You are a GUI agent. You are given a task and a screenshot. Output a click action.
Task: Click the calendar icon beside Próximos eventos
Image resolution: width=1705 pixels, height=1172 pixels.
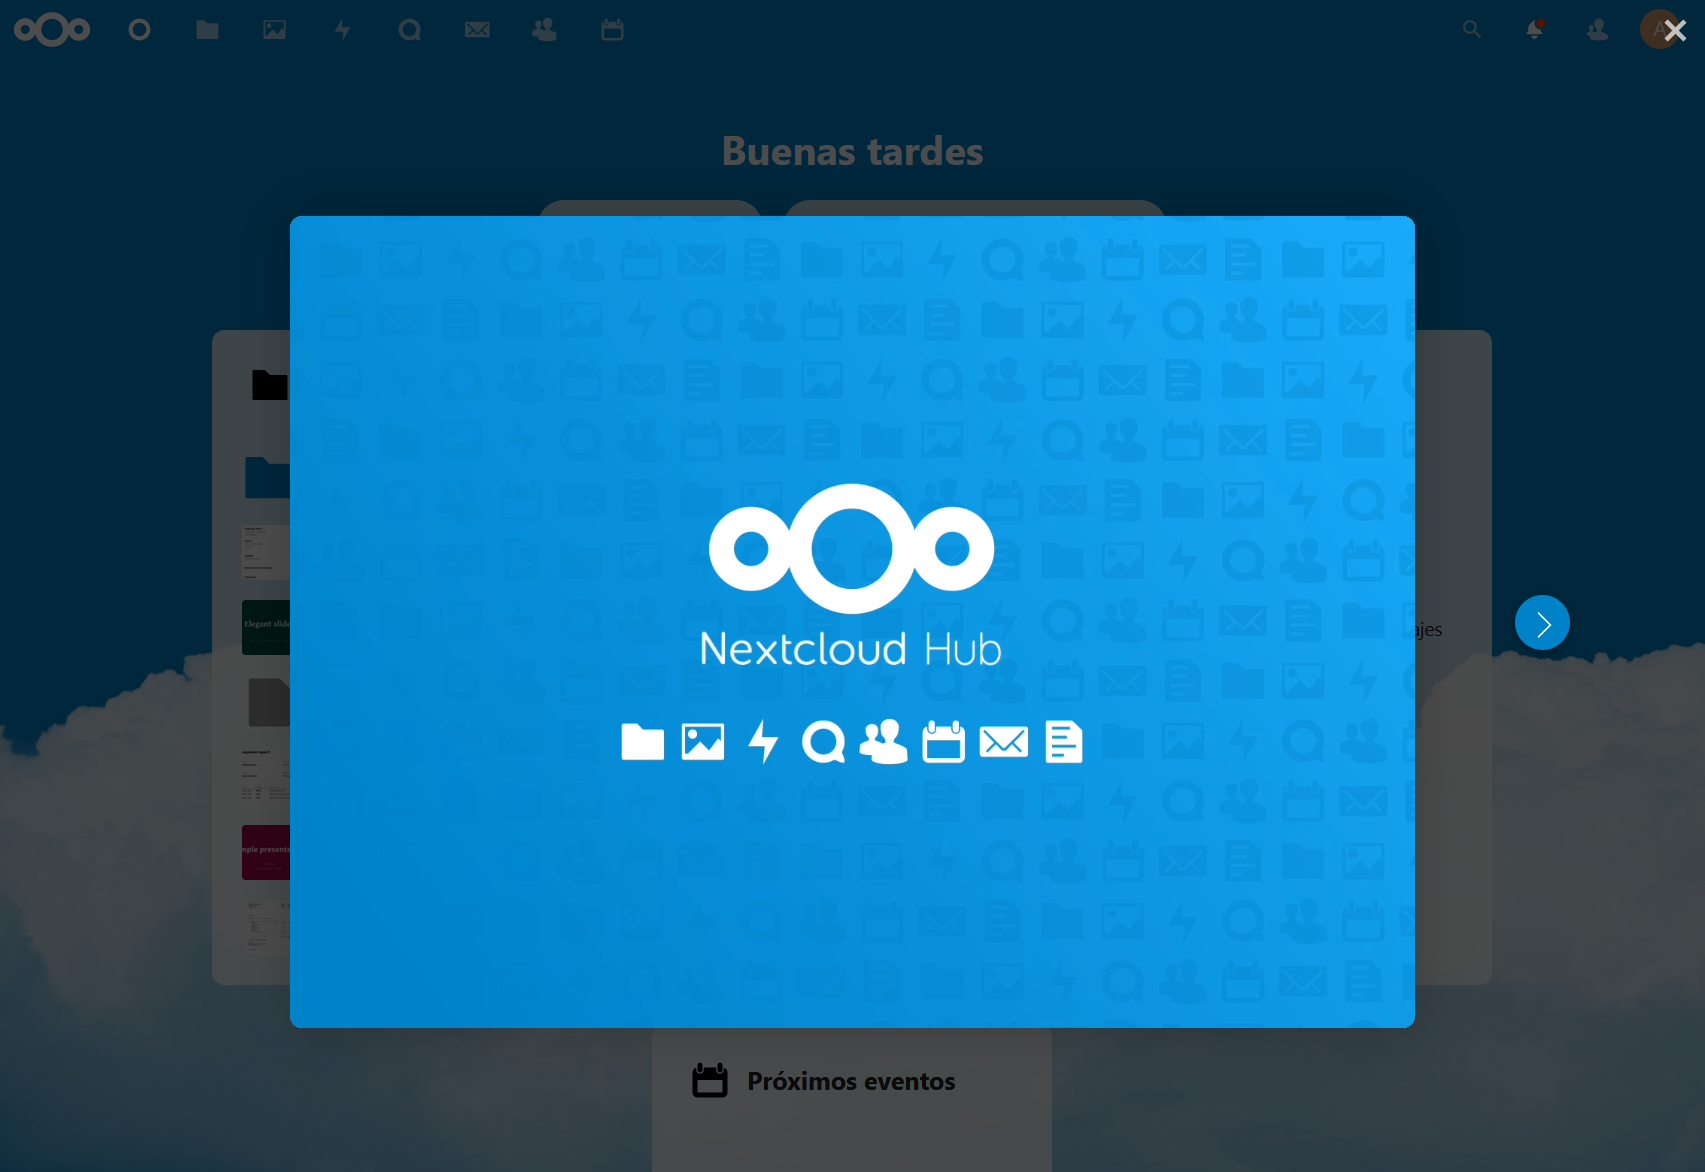pos(710,1080)
